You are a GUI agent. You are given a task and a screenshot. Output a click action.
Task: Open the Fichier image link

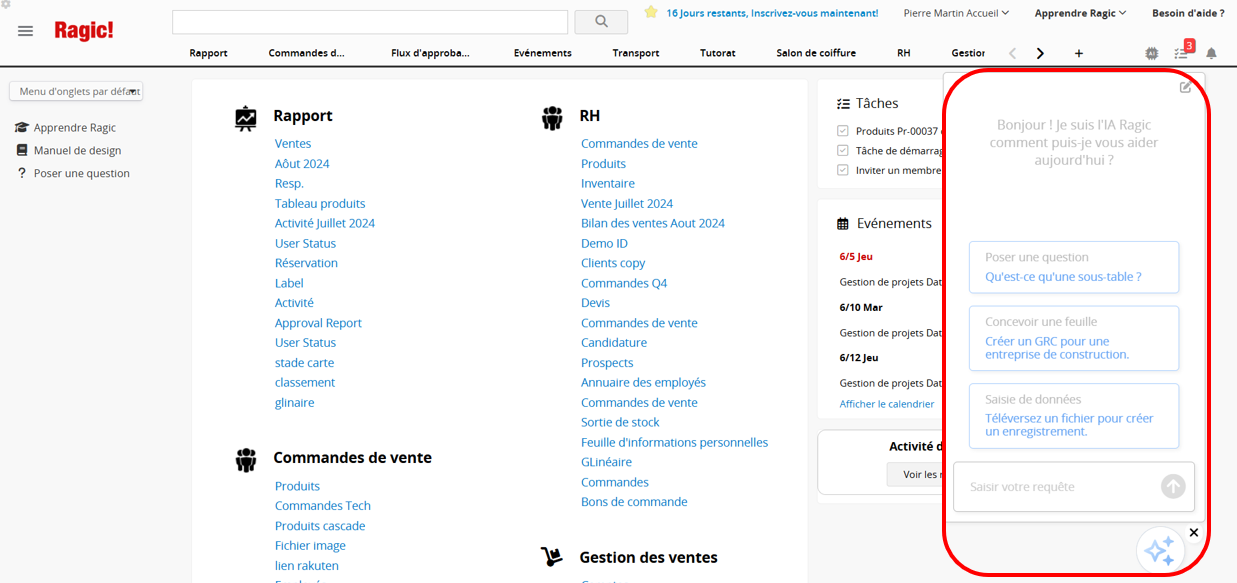coord(310,546)
